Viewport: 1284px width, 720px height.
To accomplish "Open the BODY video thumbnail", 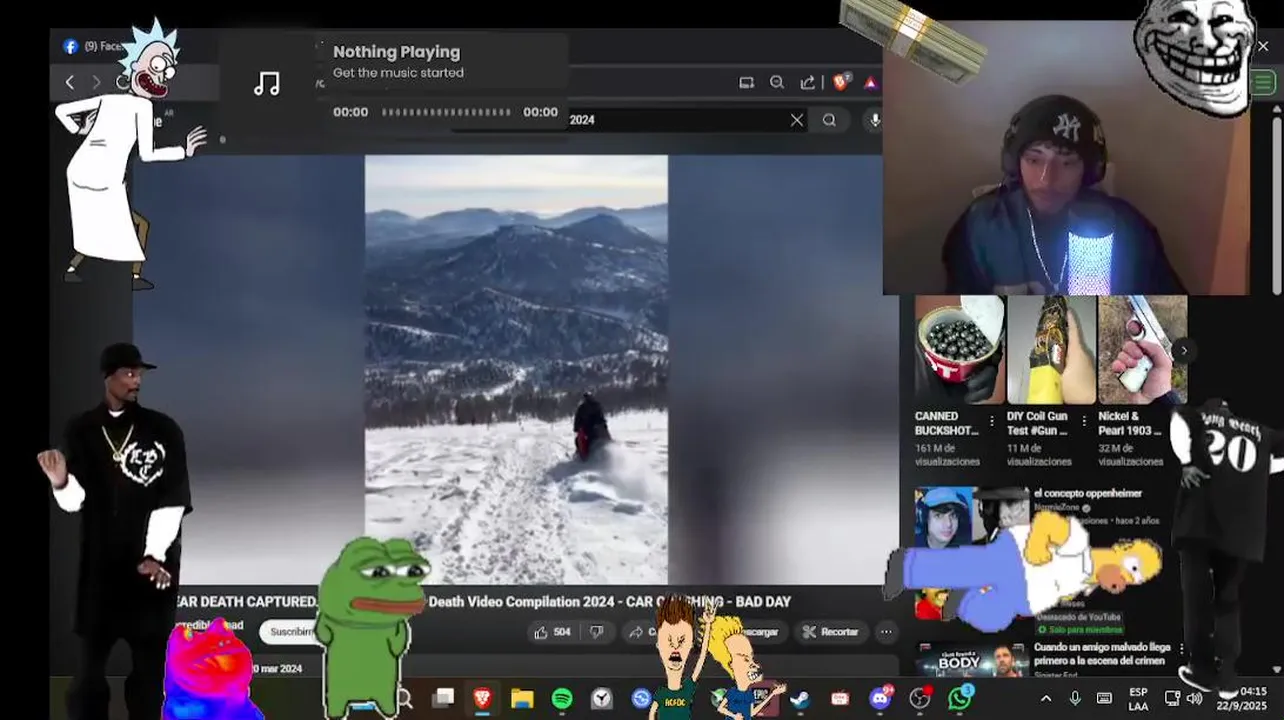I will 971,662.
